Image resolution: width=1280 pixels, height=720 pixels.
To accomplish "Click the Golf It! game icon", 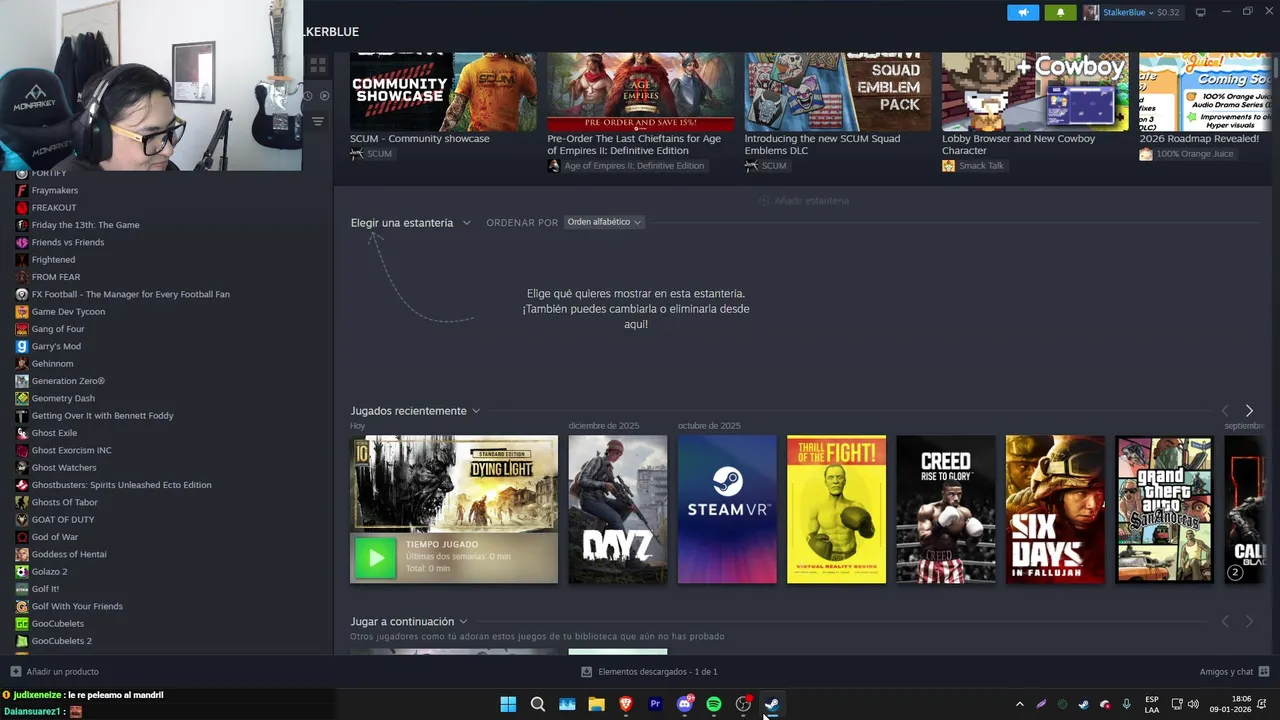I will [x=22, y=589].
